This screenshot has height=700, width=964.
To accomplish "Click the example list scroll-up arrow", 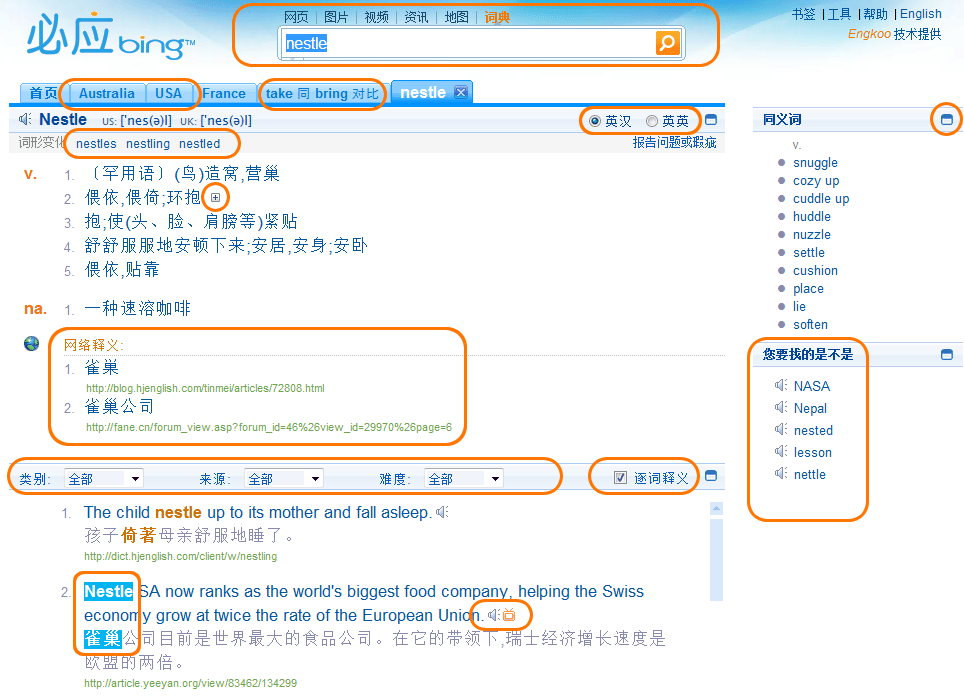I will coord(716,509).
